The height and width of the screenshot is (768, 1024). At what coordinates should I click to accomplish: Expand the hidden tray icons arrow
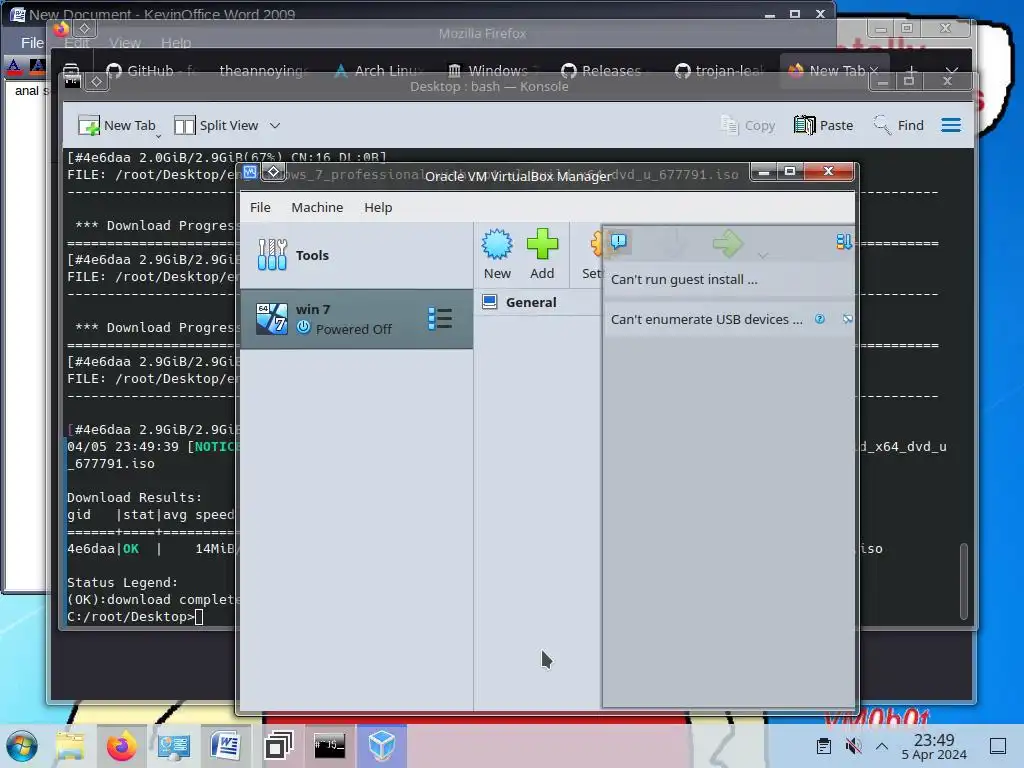882,746
